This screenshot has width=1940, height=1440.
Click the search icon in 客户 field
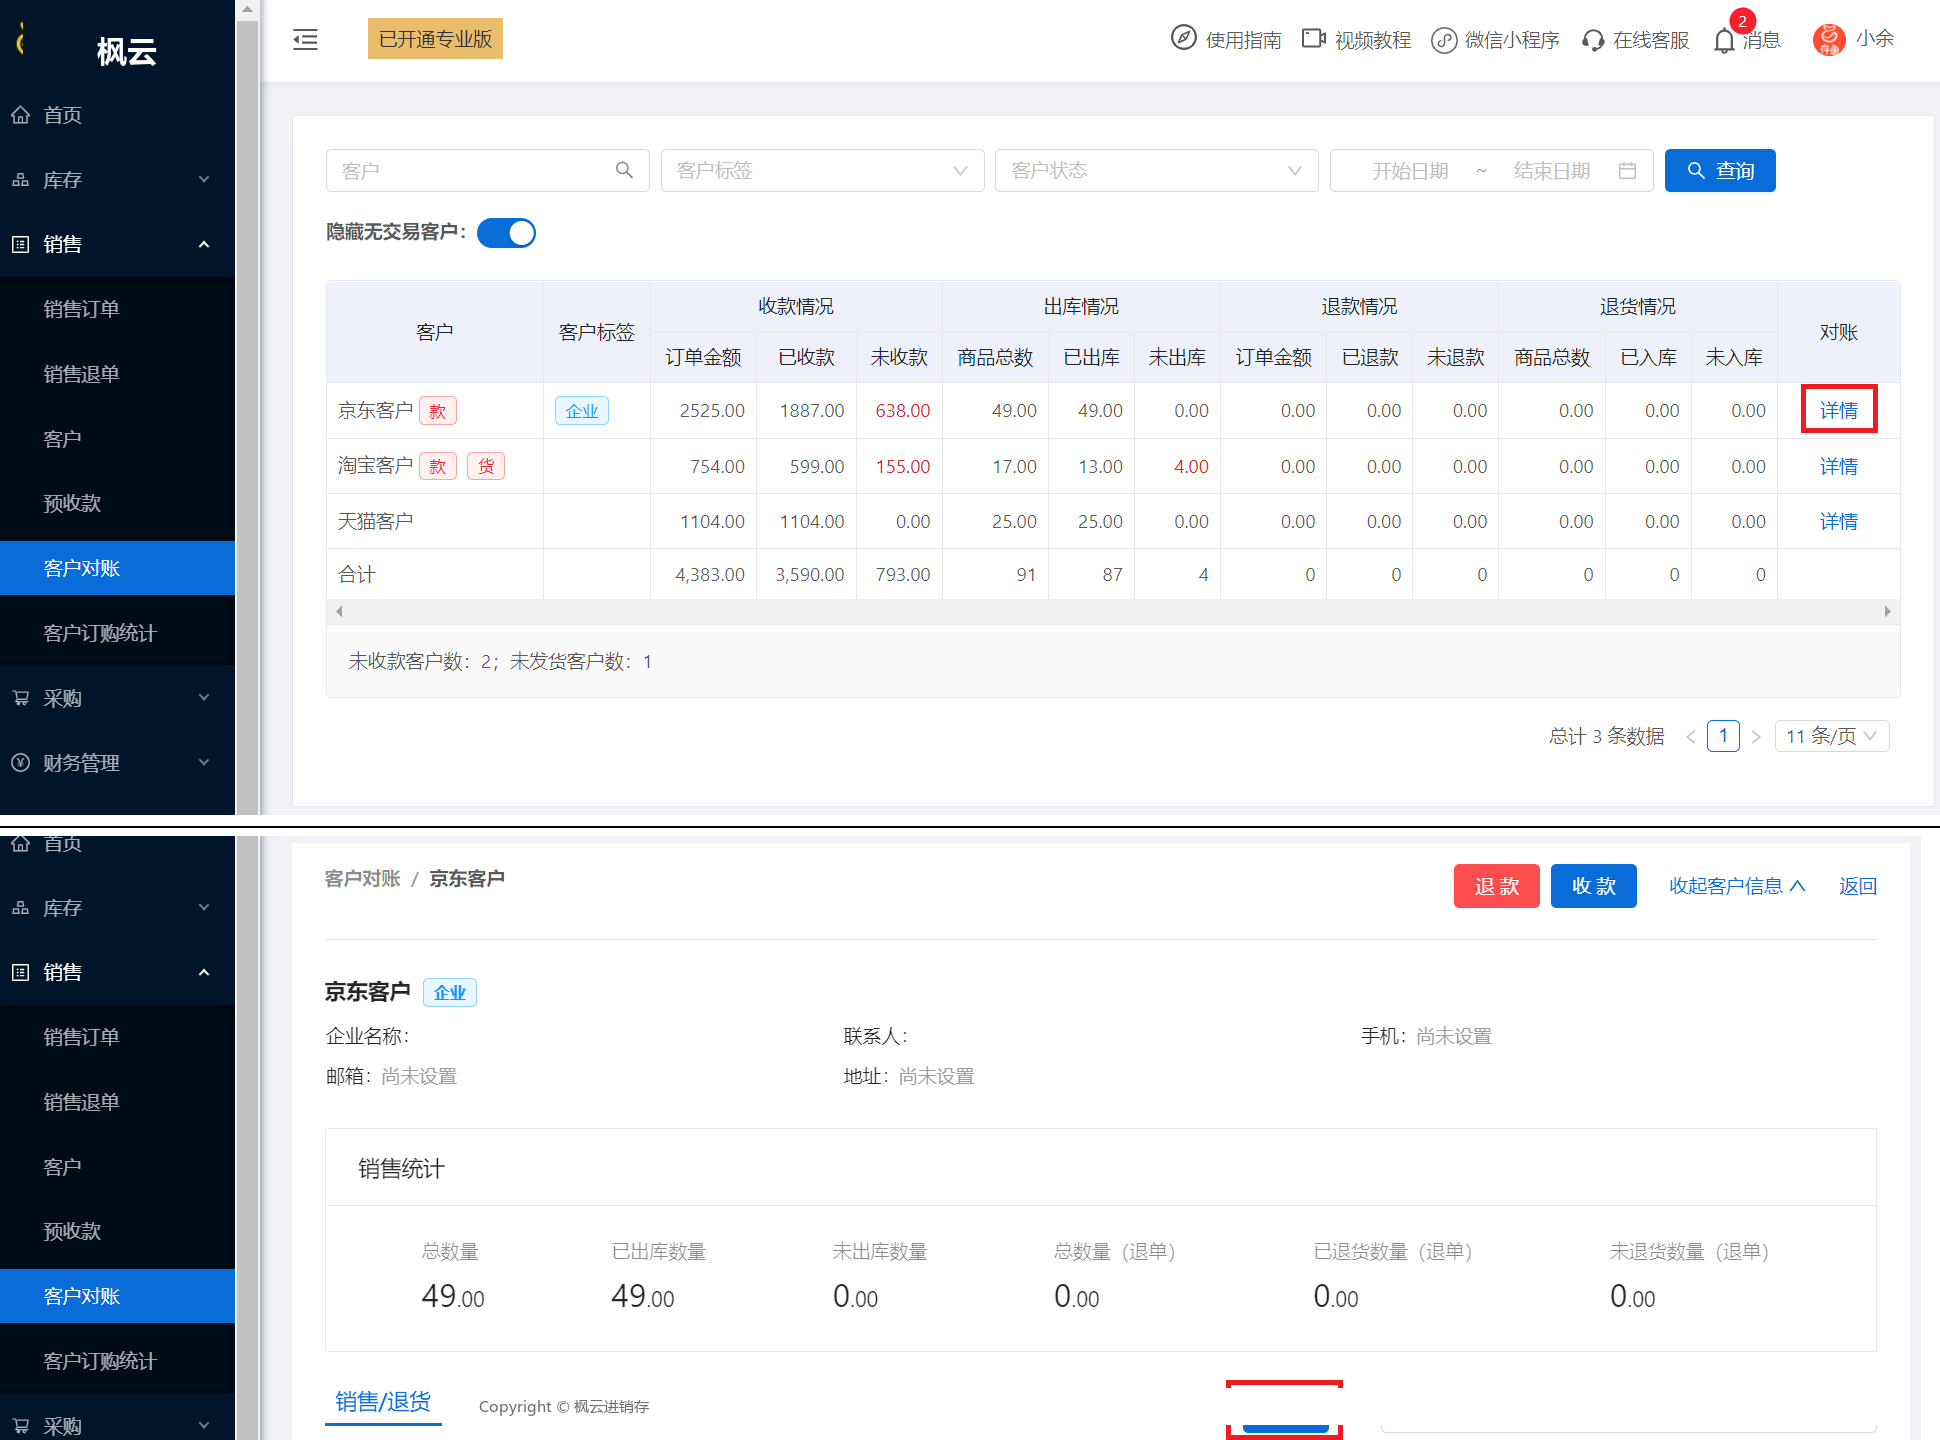pyautogui.click(x=624, y=170)
